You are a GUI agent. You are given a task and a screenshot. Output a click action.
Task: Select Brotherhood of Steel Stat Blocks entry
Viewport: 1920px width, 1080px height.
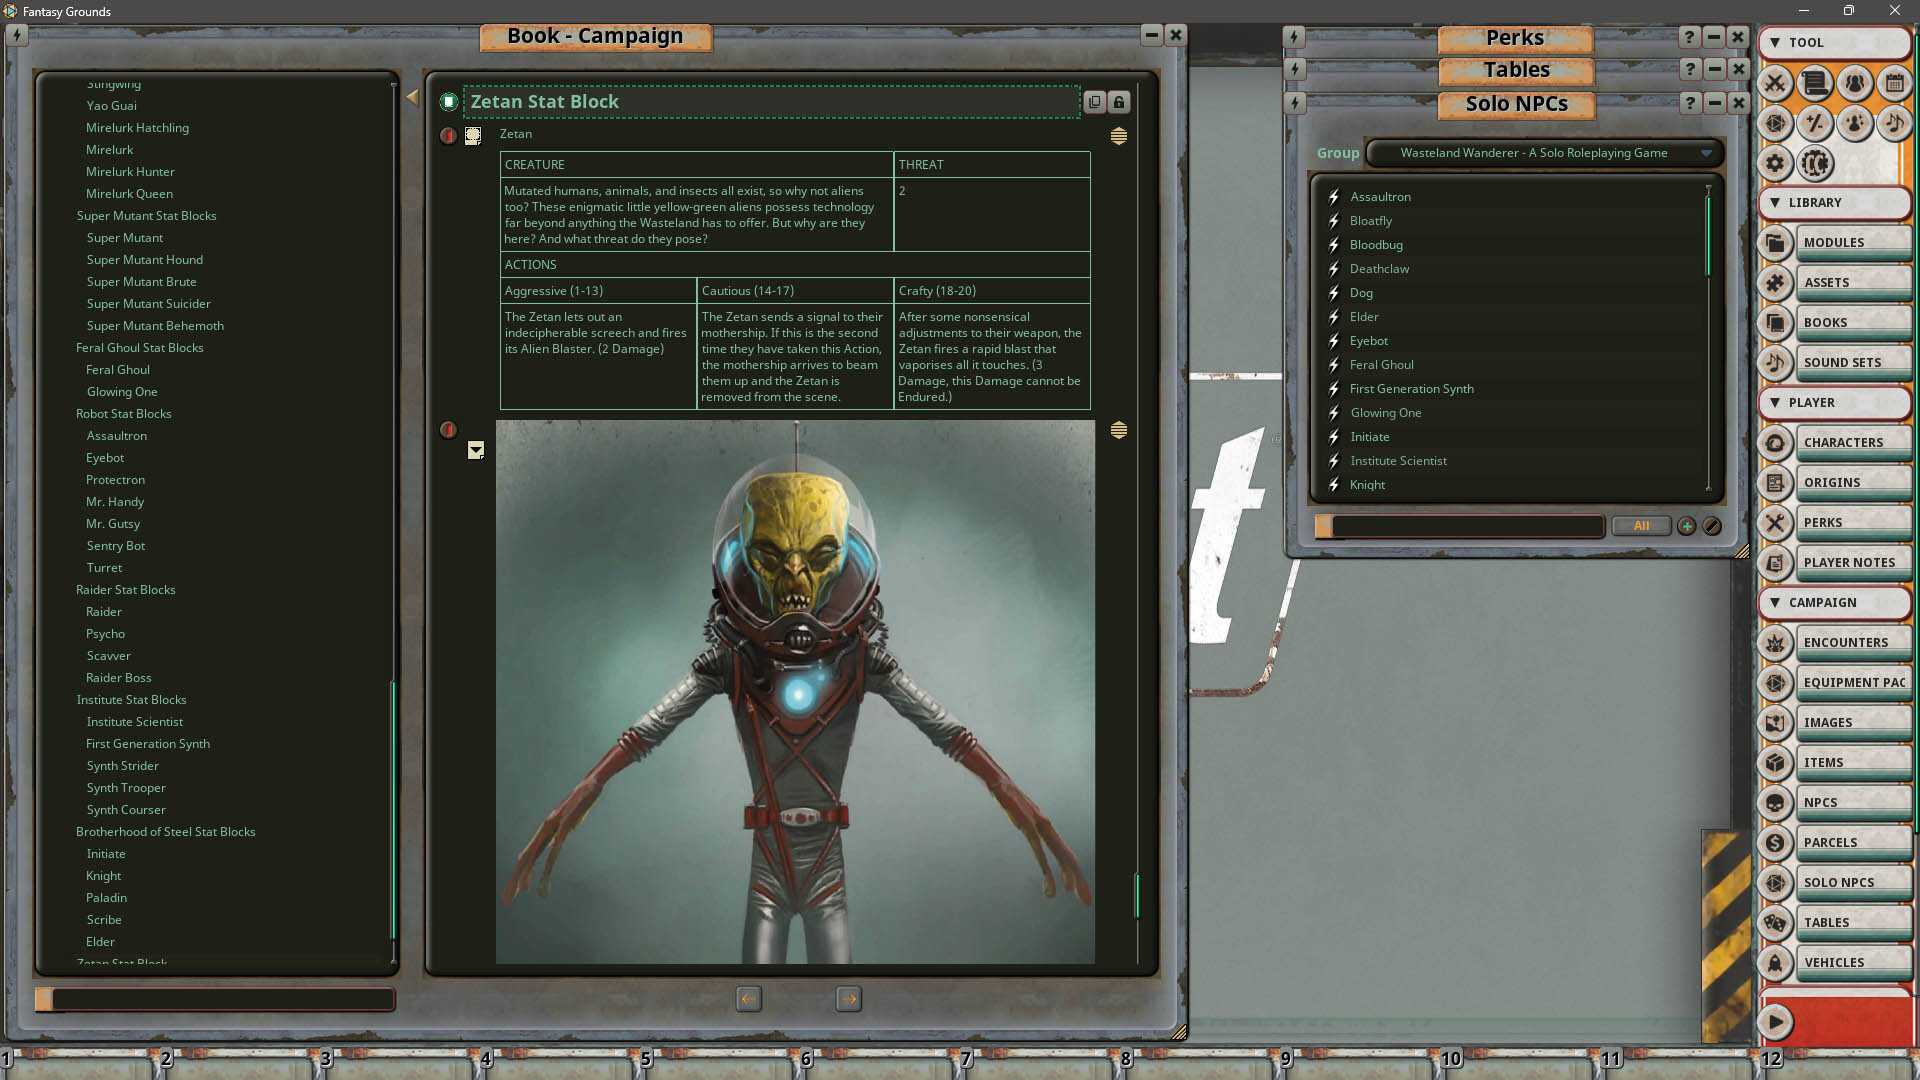tap(166, 832)
